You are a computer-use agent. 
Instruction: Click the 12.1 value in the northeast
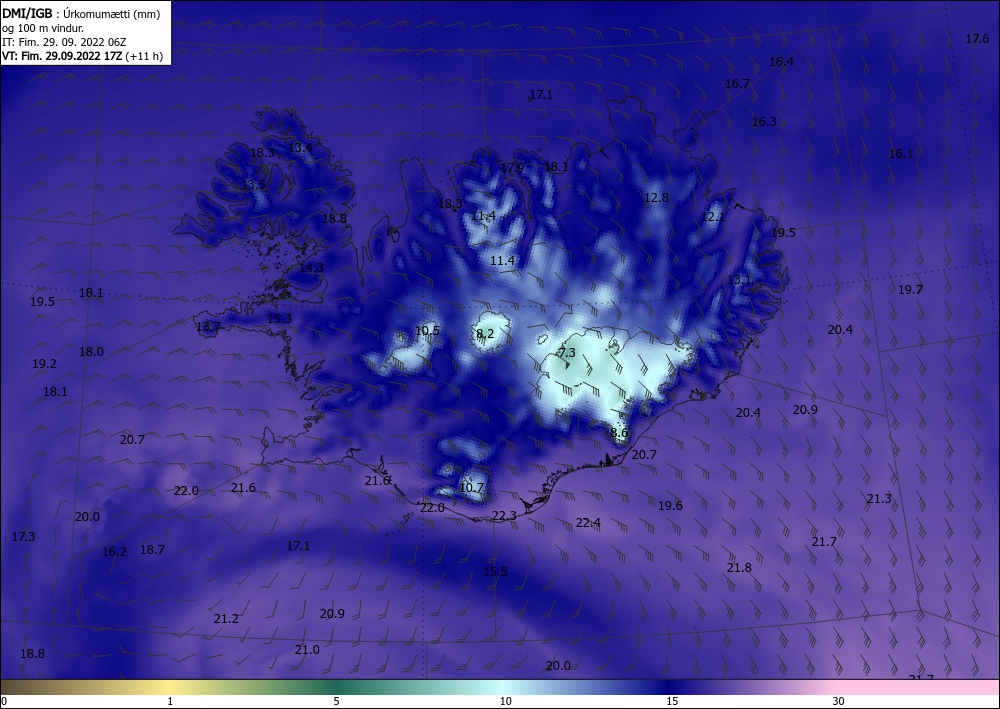click(713, 217)
